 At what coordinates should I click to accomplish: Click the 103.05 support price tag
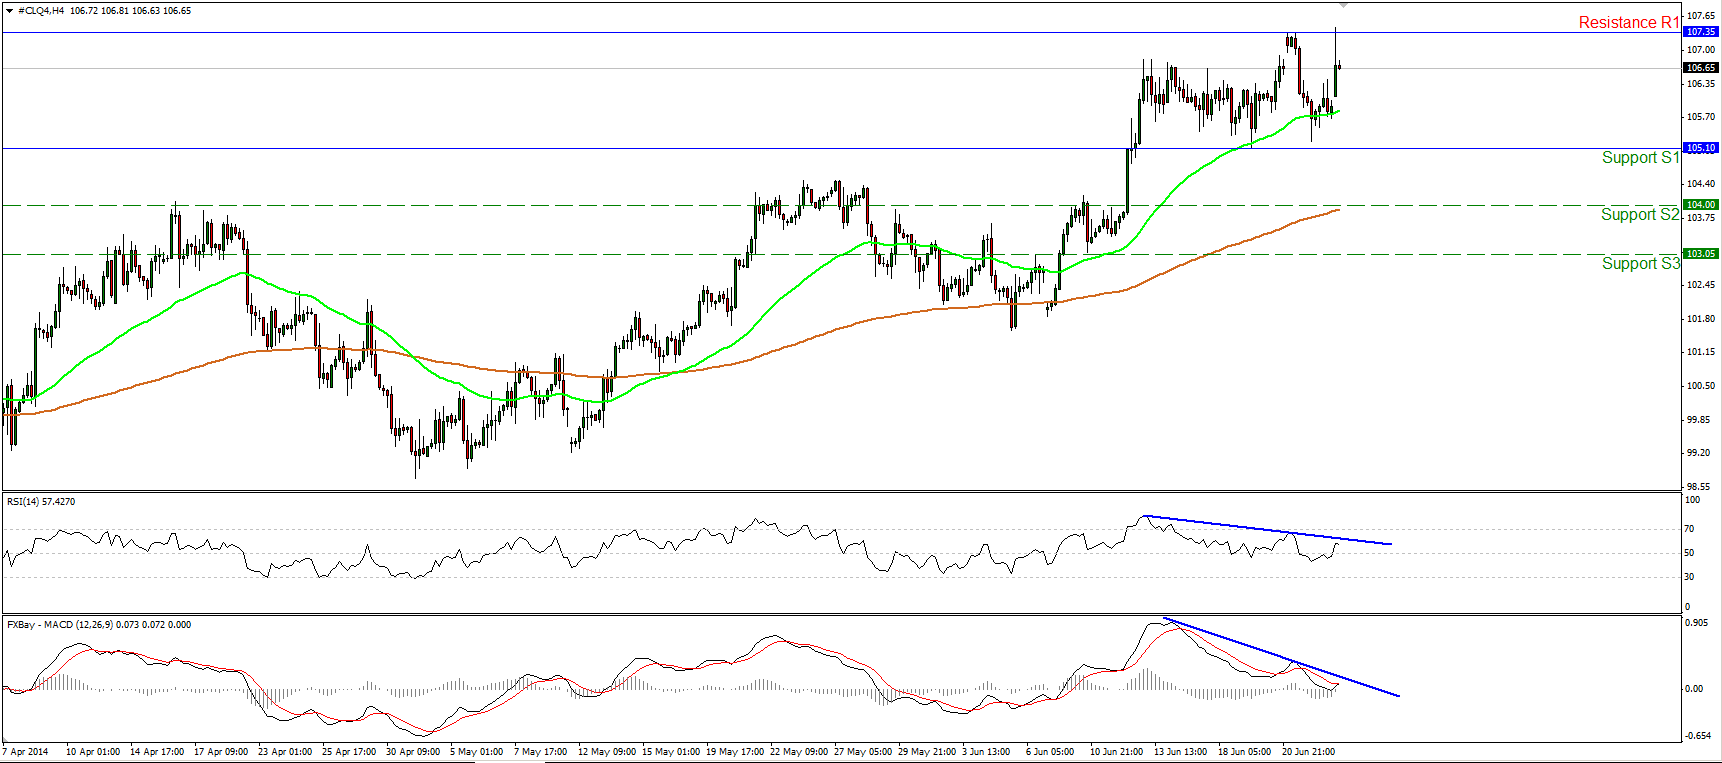[1701, 254]
